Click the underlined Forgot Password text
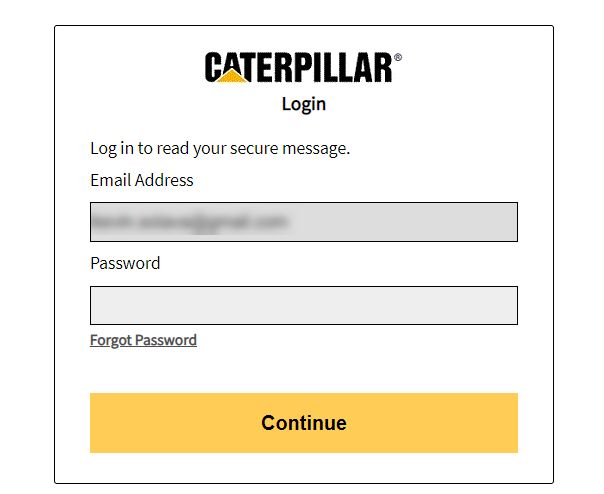The image size is (604, 494). pos(143,340)
